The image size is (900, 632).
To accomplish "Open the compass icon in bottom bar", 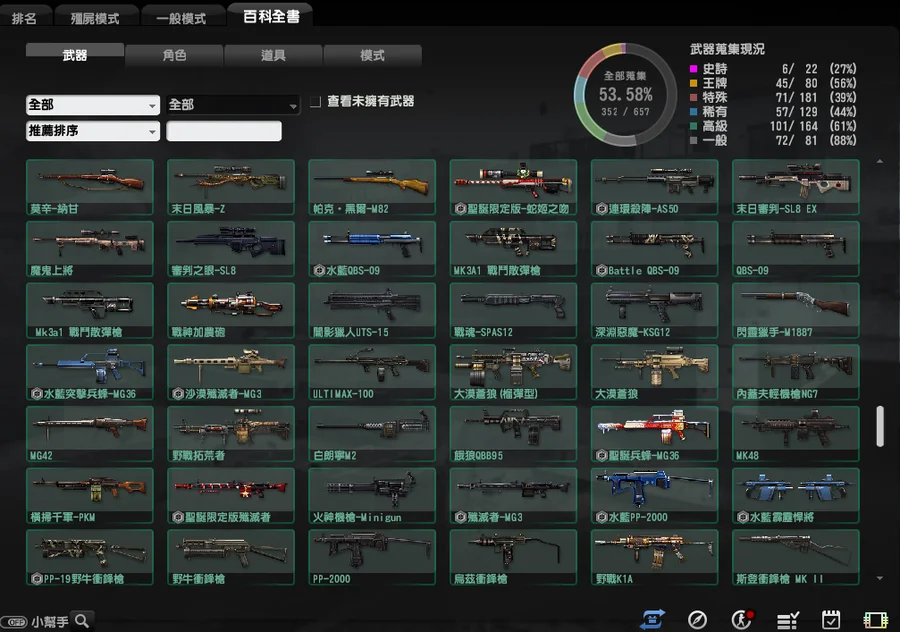I will [x=697, y=620].
